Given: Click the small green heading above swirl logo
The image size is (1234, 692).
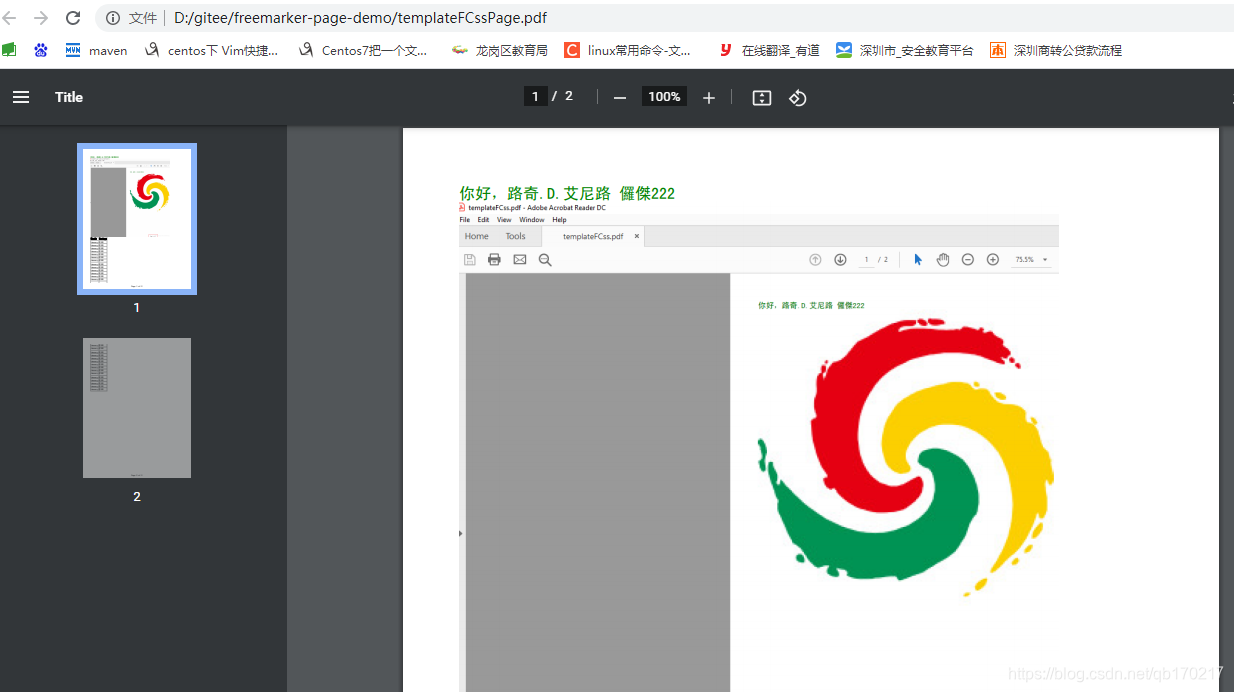Looking at the screenshot, I should click(811, 305).
